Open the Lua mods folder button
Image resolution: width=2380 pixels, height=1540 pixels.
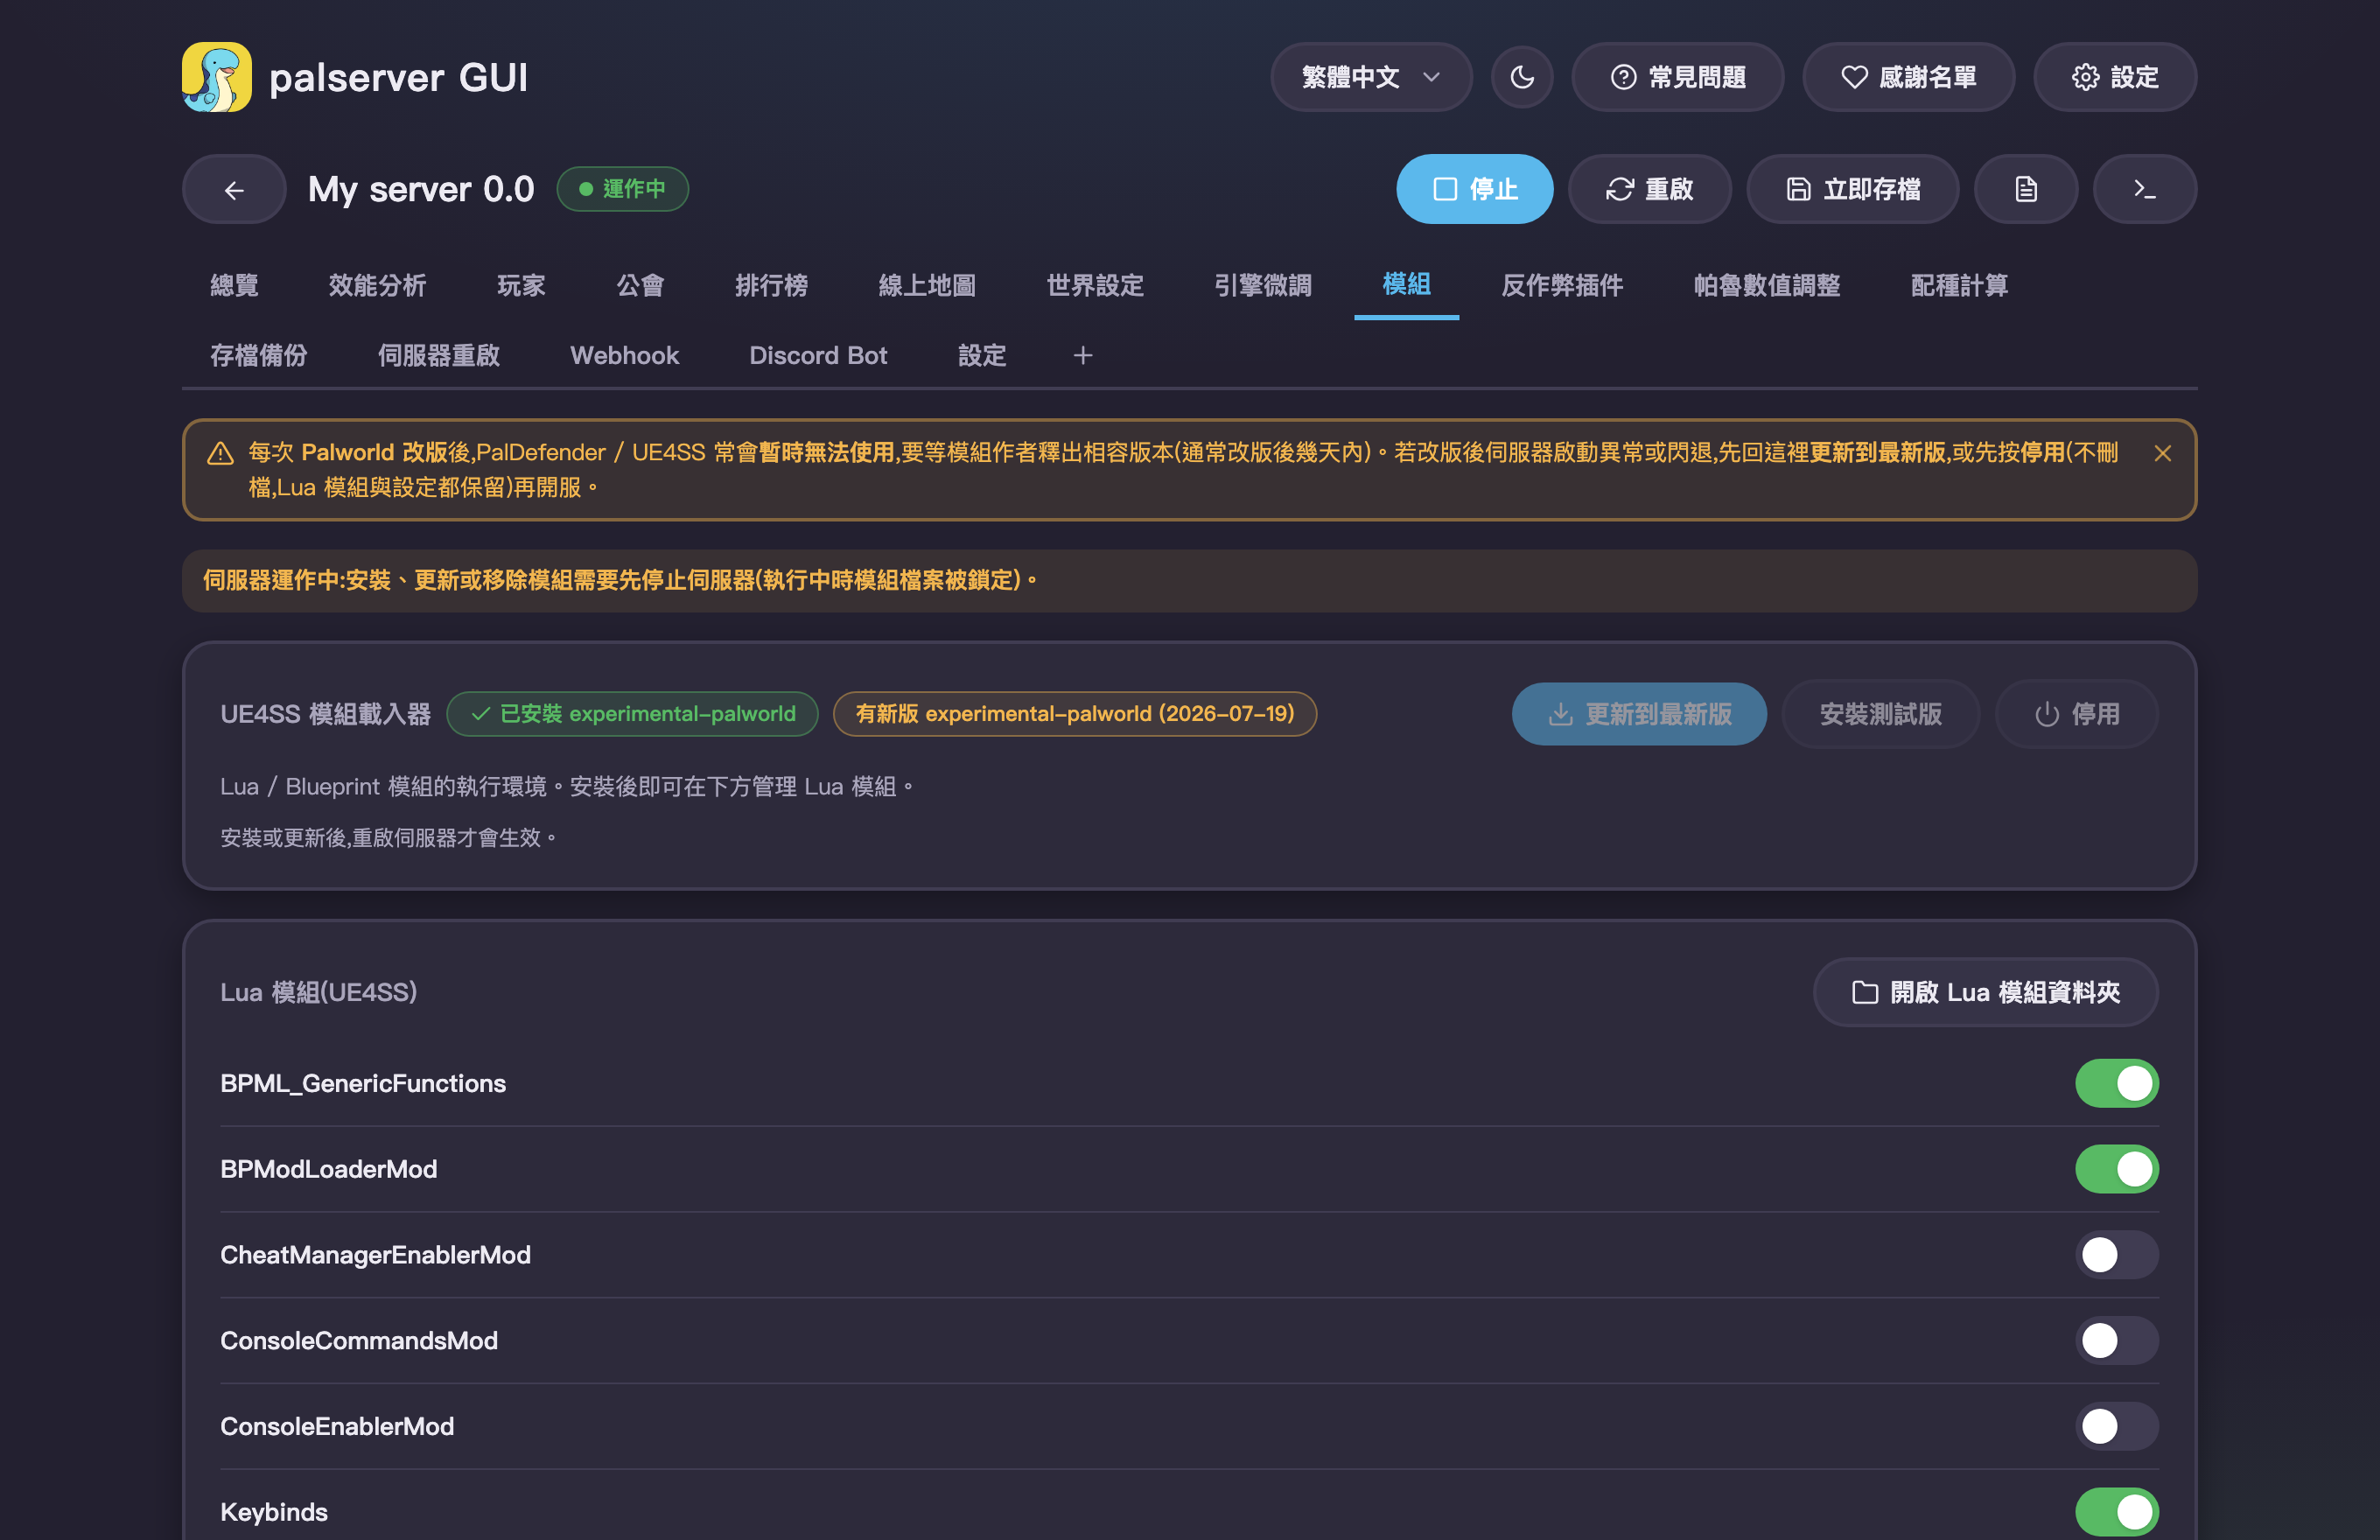[x=1986, y=992]
